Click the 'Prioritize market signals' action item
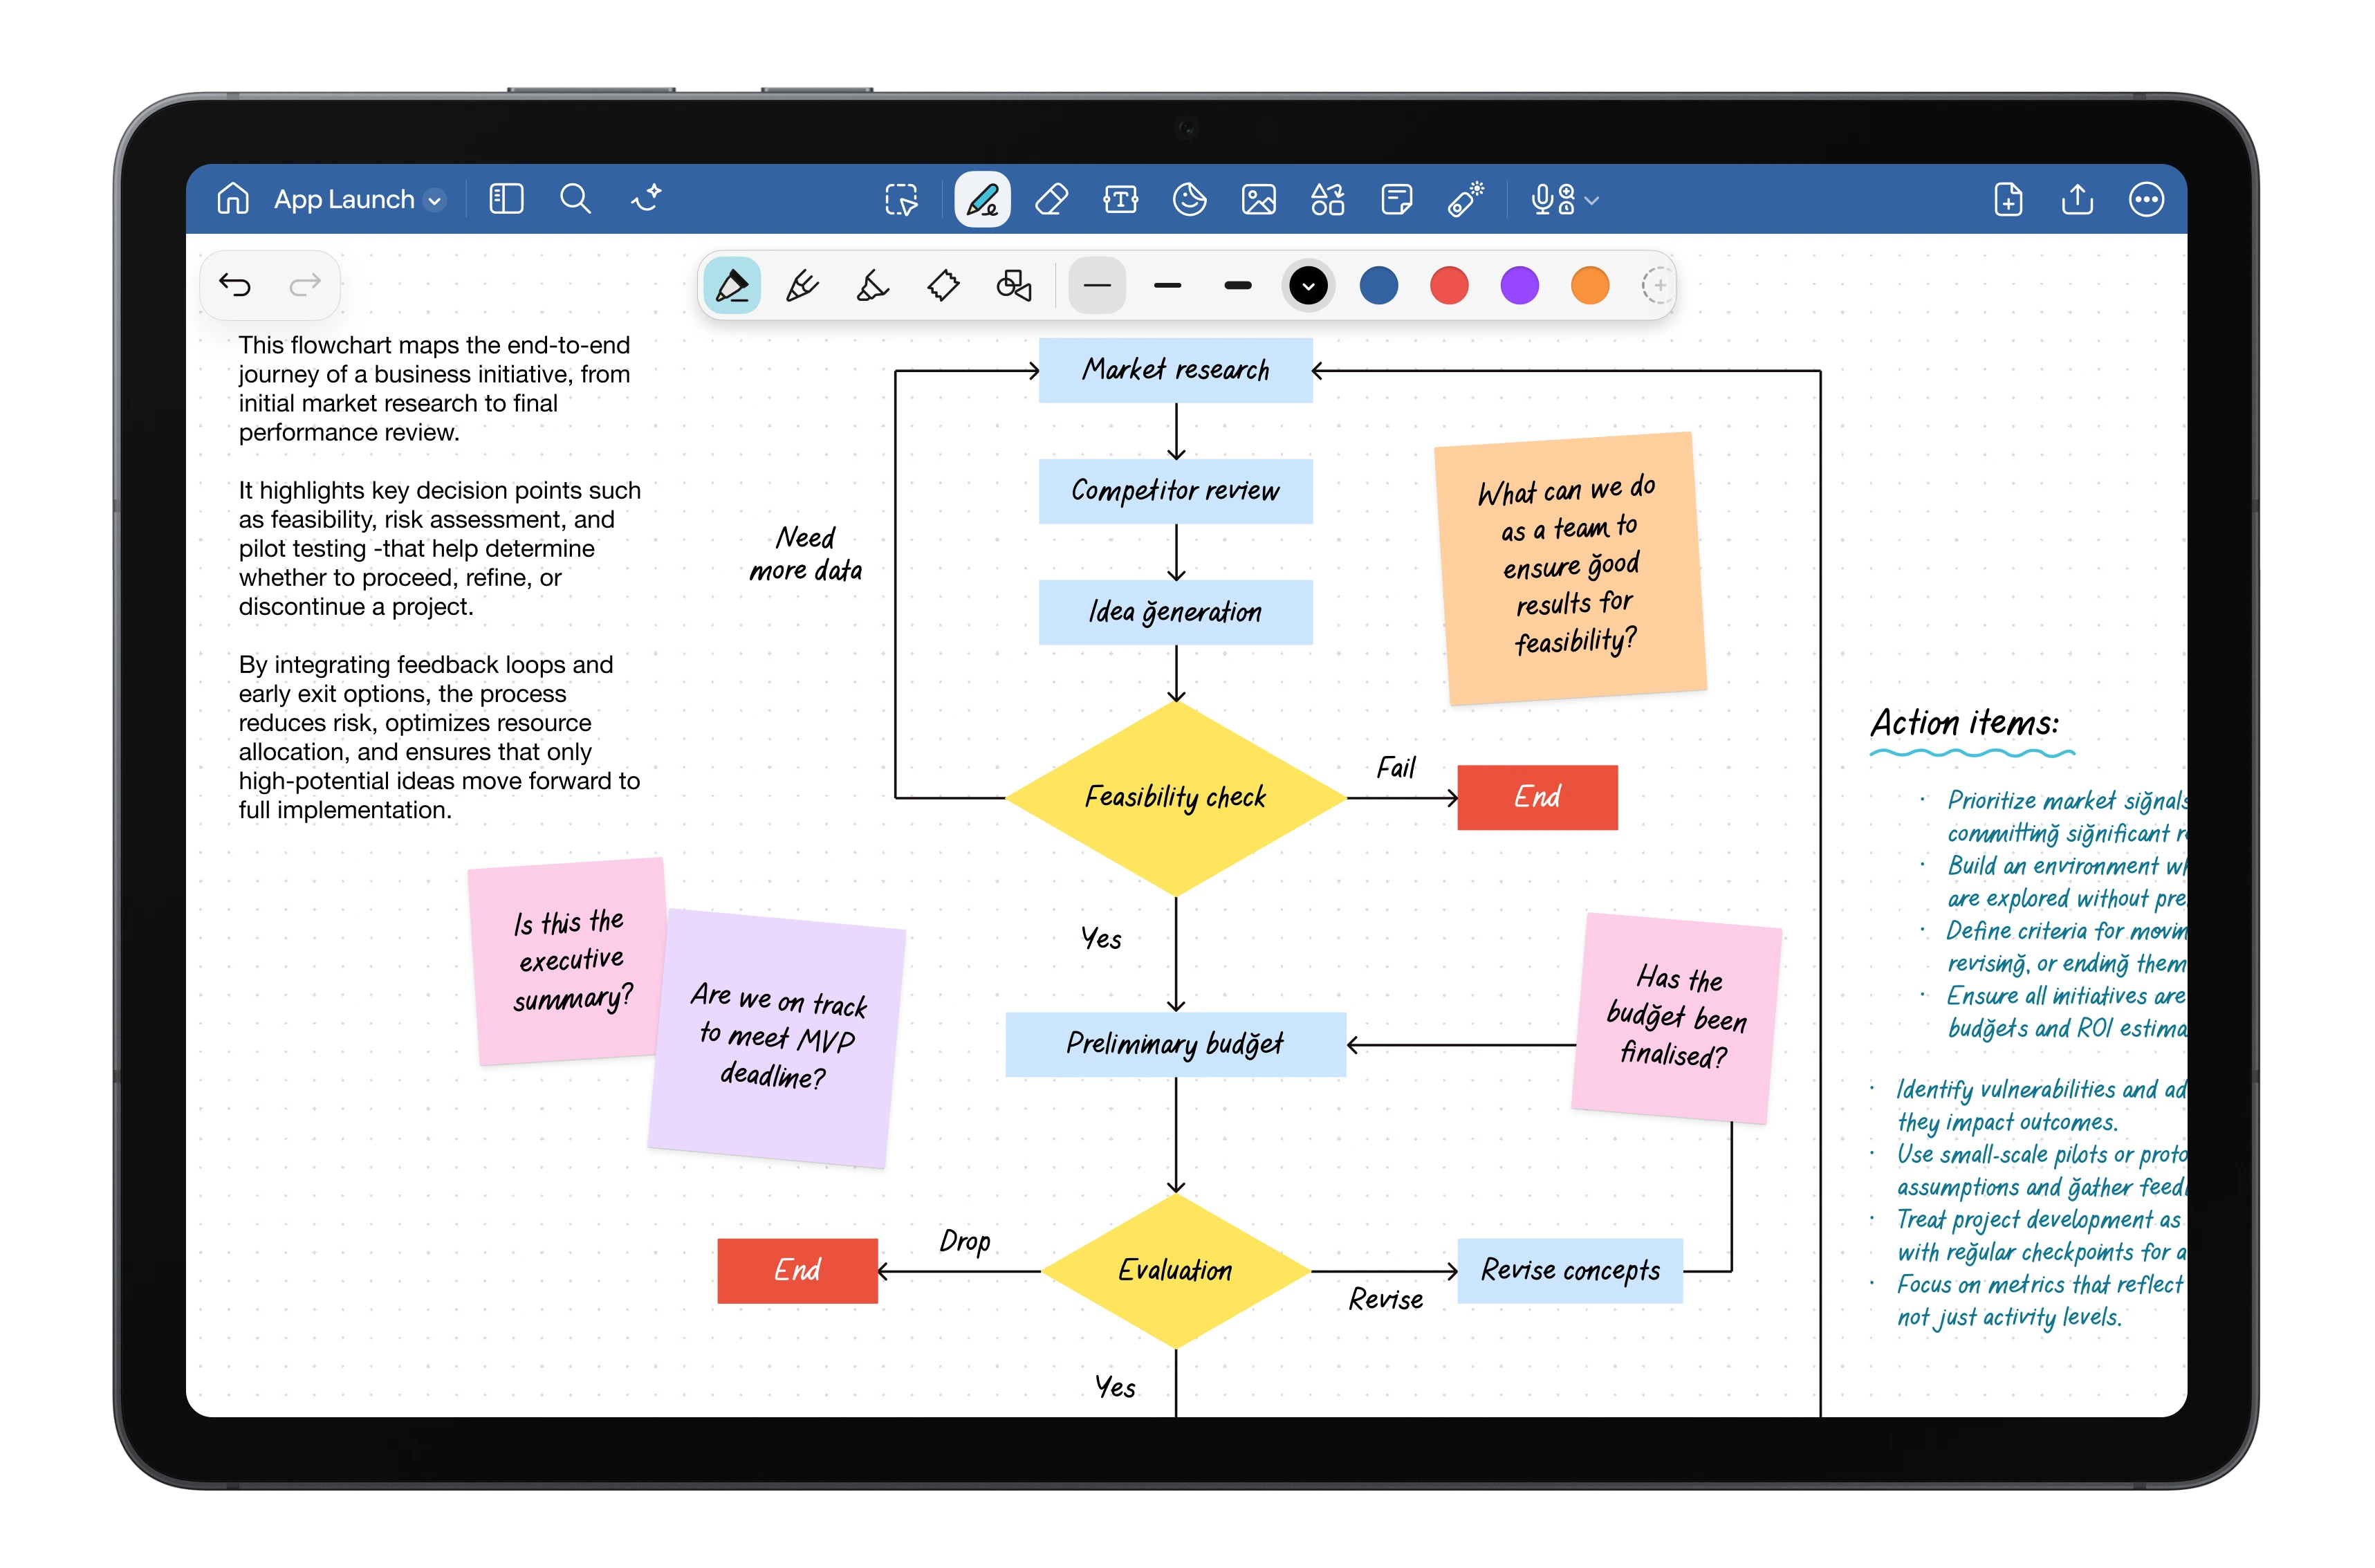This screenshot has height=1568, width=2375. click(2066, 817)
